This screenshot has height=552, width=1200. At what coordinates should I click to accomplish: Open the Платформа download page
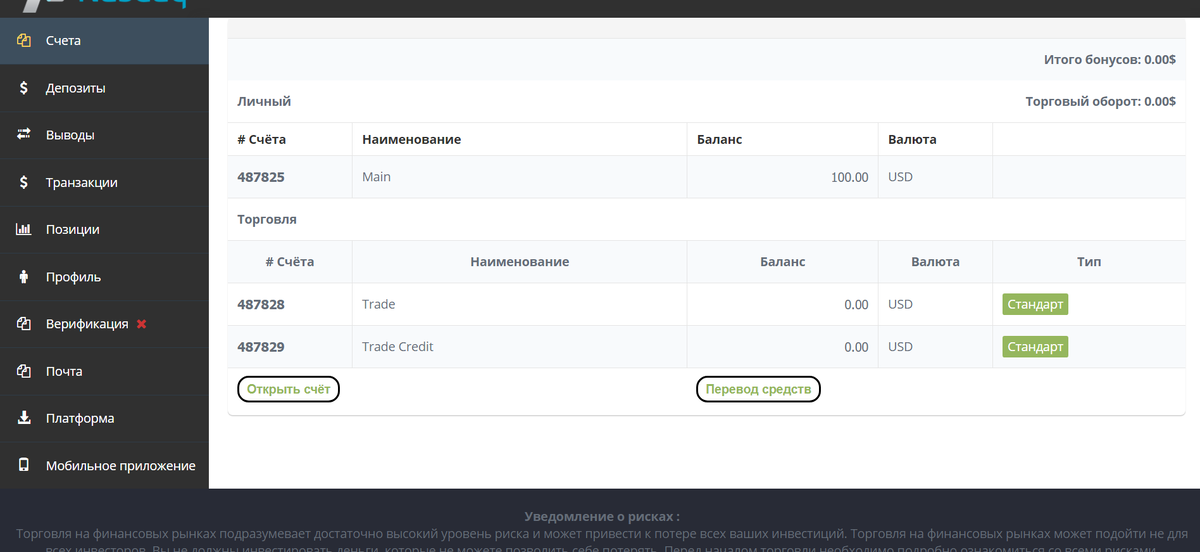104,418
